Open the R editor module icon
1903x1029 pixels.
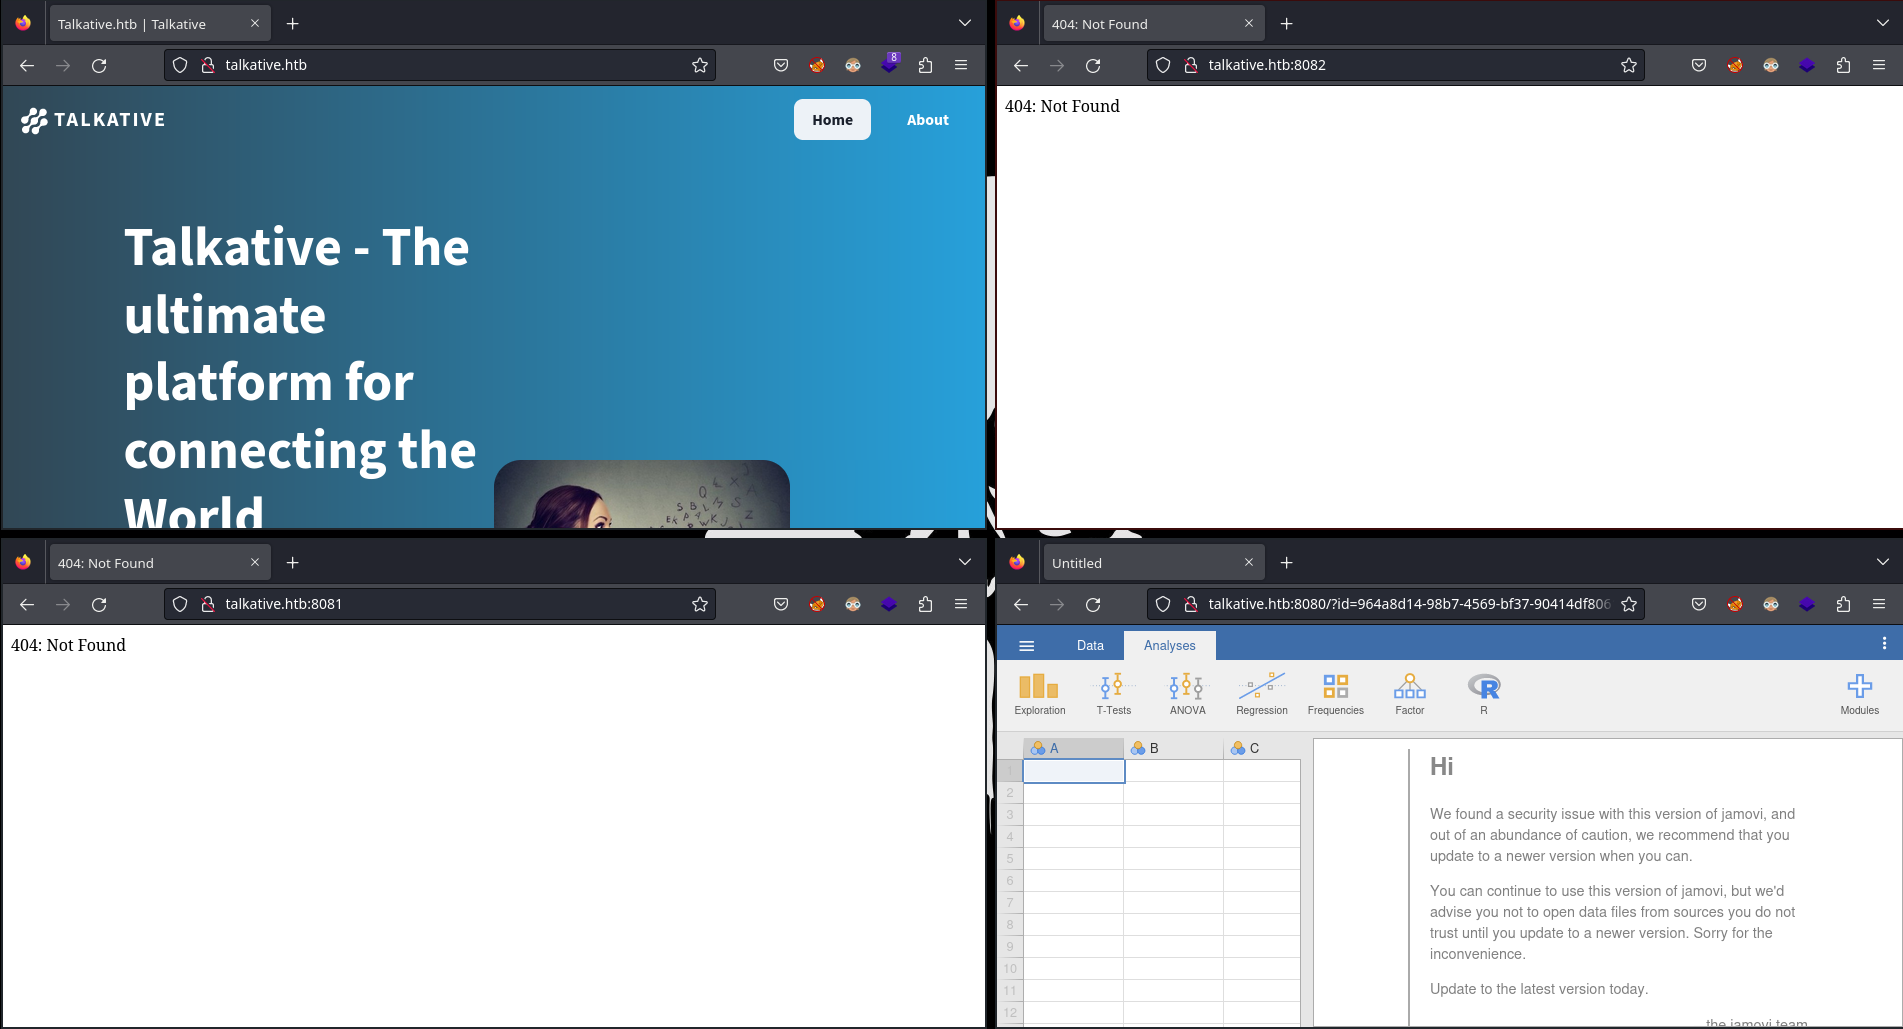click(1484, 693)
